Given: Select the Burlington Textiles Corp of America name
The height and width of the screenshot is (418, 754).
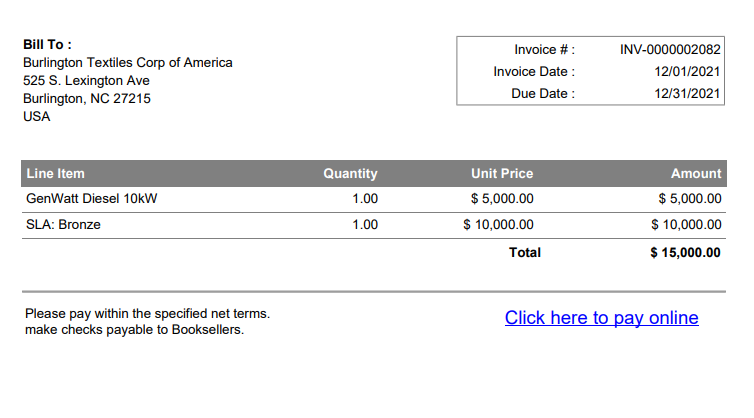Looking at the screenshot, I should tap(127, 63).
